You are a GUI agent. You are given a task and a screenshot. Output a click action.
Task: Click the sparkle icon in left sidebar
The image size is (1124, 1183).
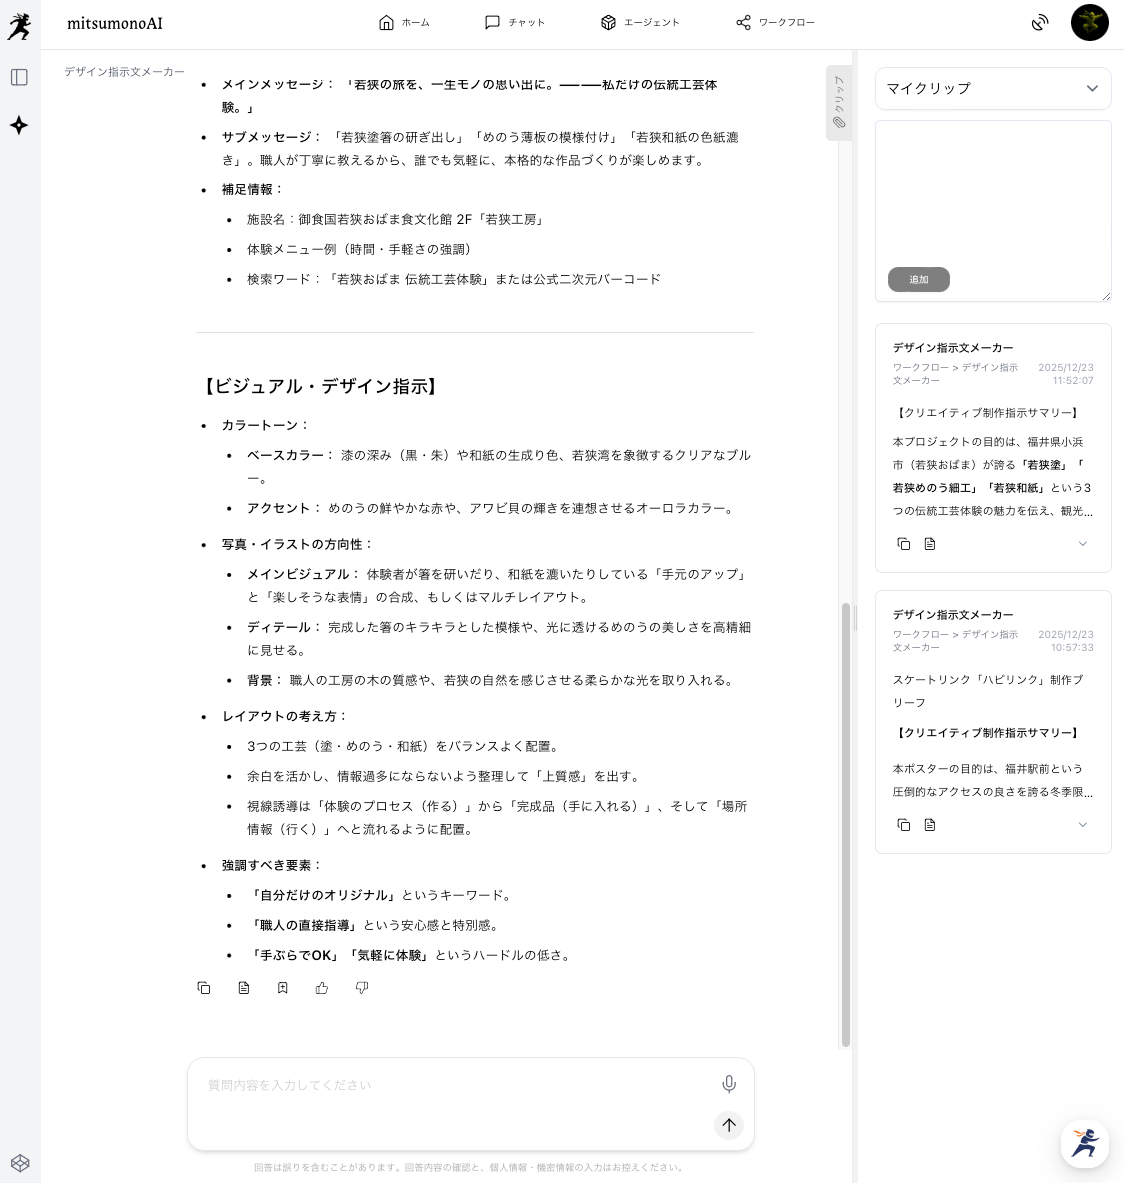(x=19, y=125)
